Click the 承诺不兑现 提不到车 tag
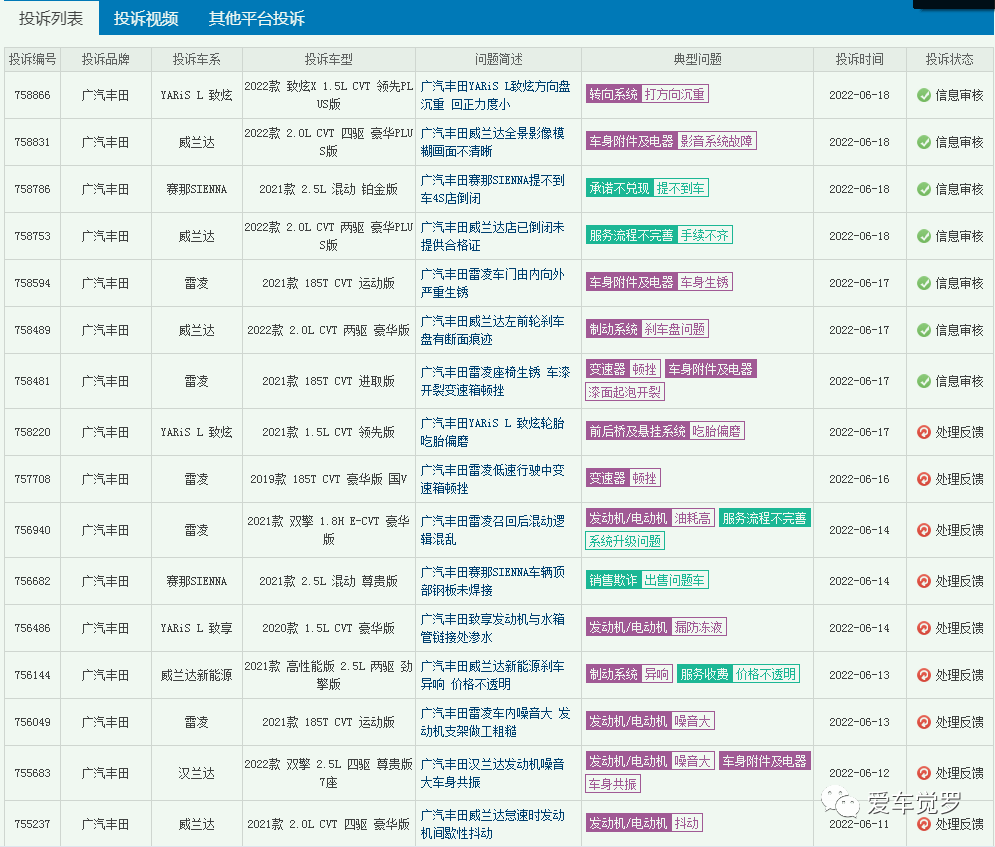 647,188
